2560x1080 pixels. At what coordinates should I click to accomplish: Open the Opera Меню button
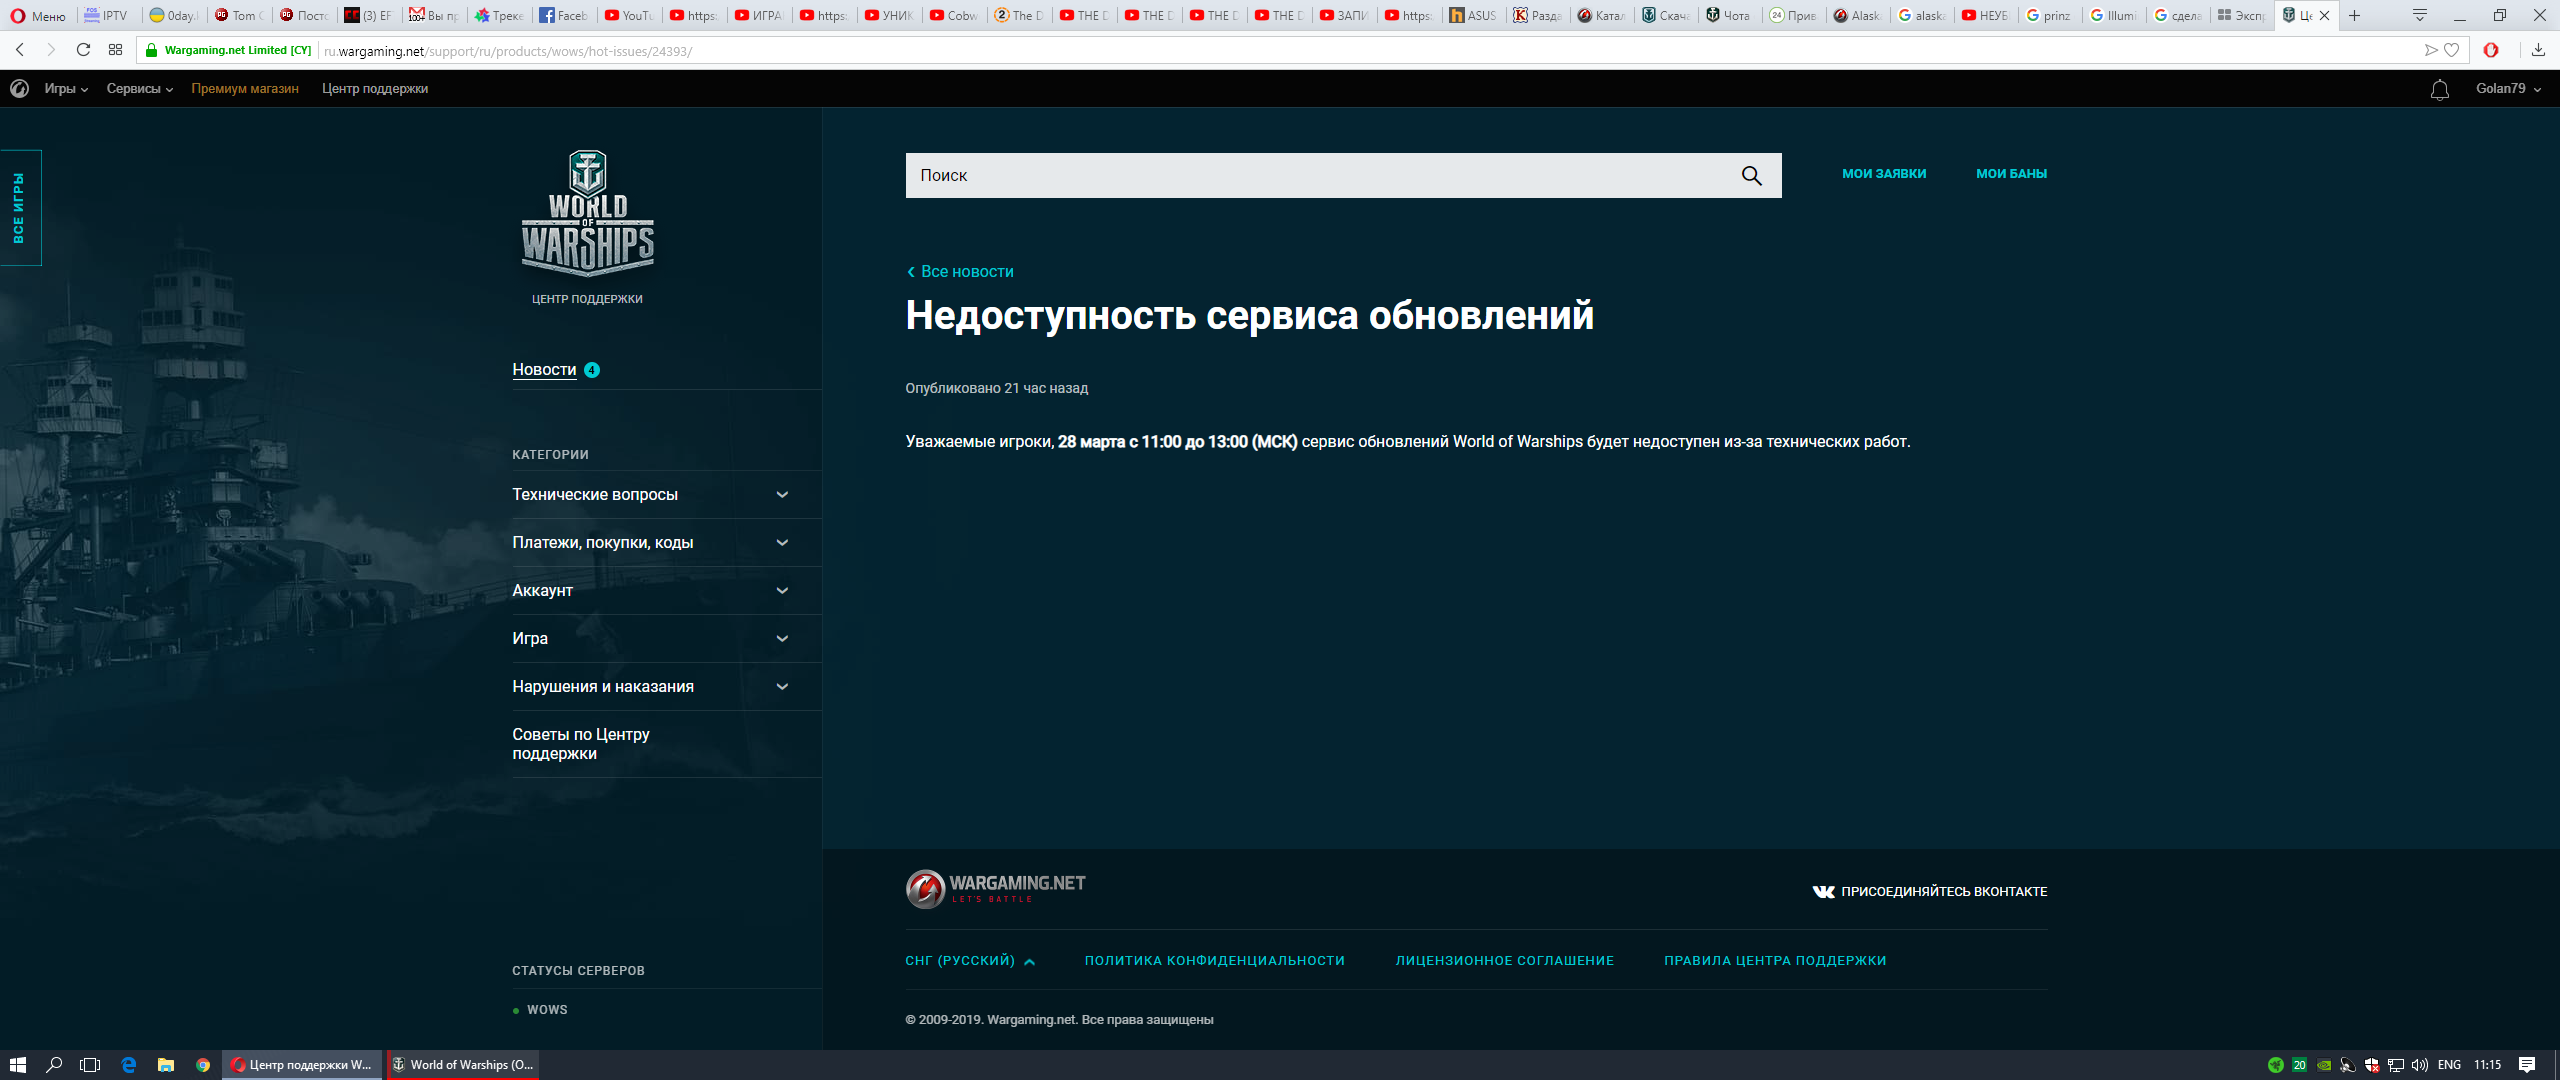(38, 15)
